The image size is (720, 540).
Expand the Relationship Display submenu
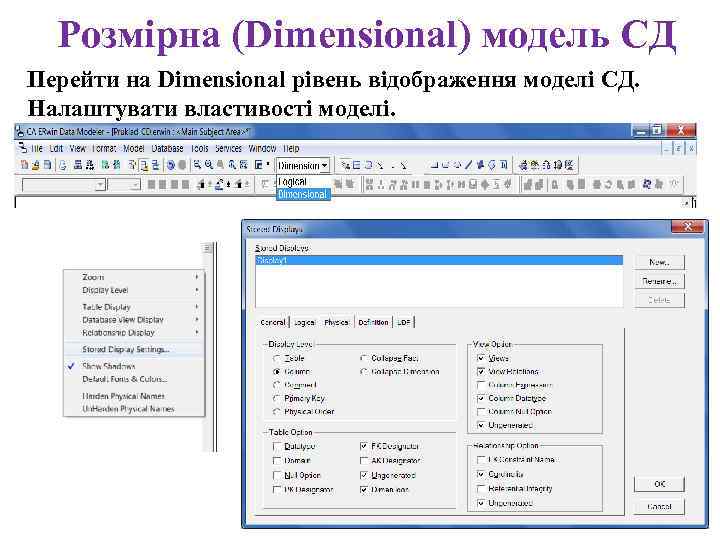(x=134, y=332)
